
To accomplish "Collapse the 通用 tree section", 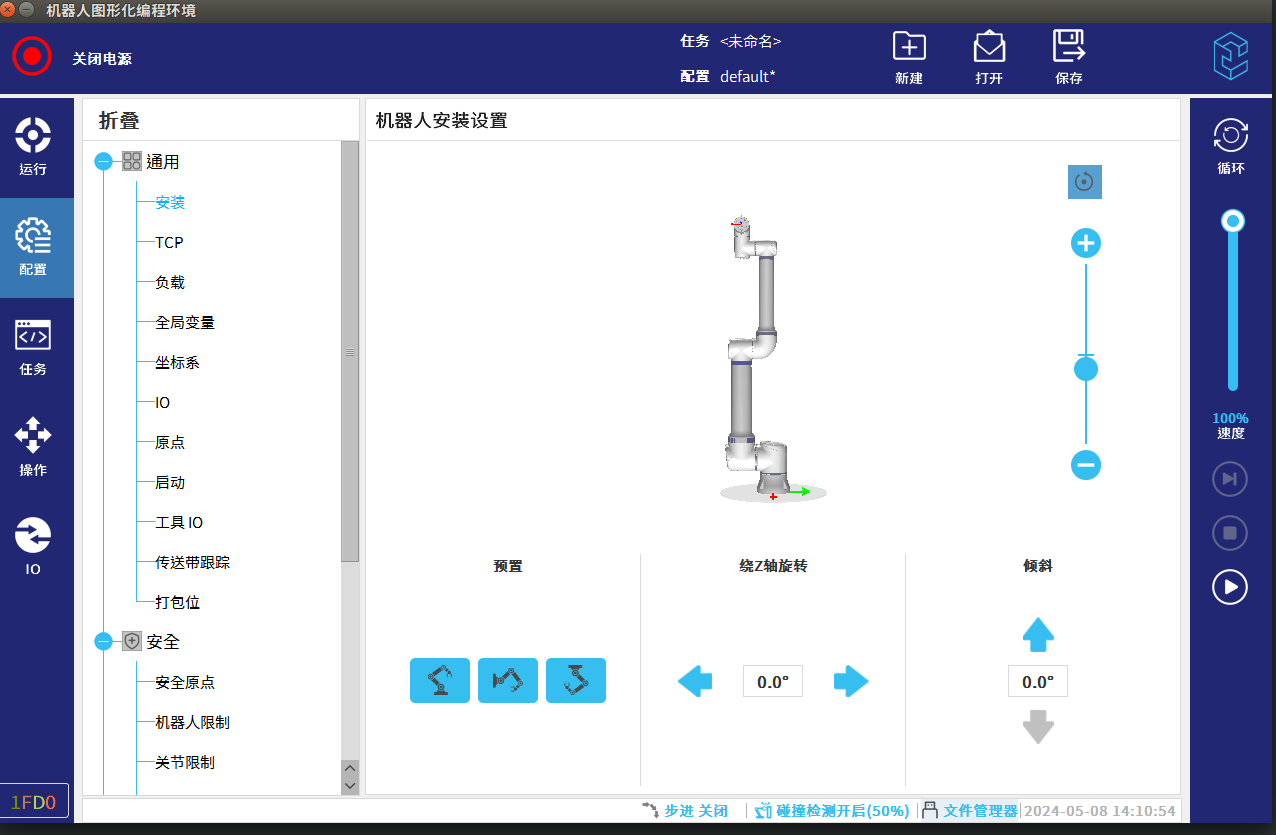I will click(103, 162).
